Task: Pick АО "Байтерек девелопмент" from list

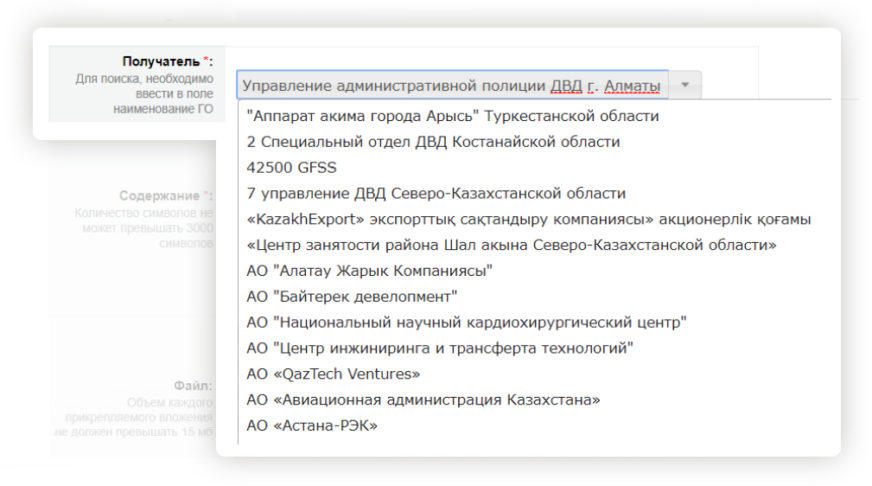Action: (351, 297)
